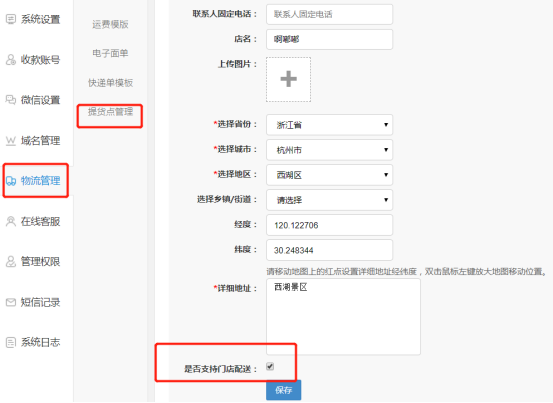Toggle the 是否支持门店配送 checkbox
Viewport: 553px width, 403px height.
click(x=270, y=366)
